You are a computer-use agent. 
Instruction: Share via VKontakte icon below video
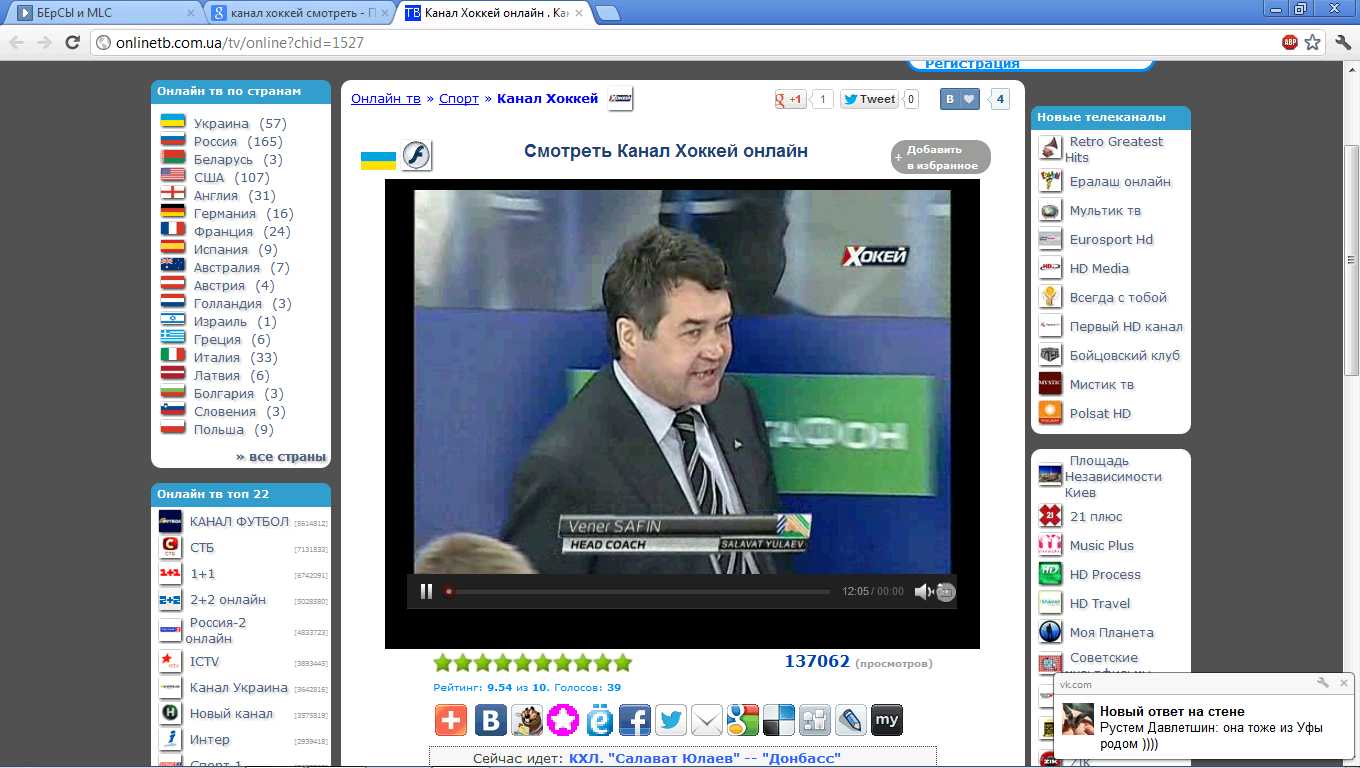coord(490,720)
